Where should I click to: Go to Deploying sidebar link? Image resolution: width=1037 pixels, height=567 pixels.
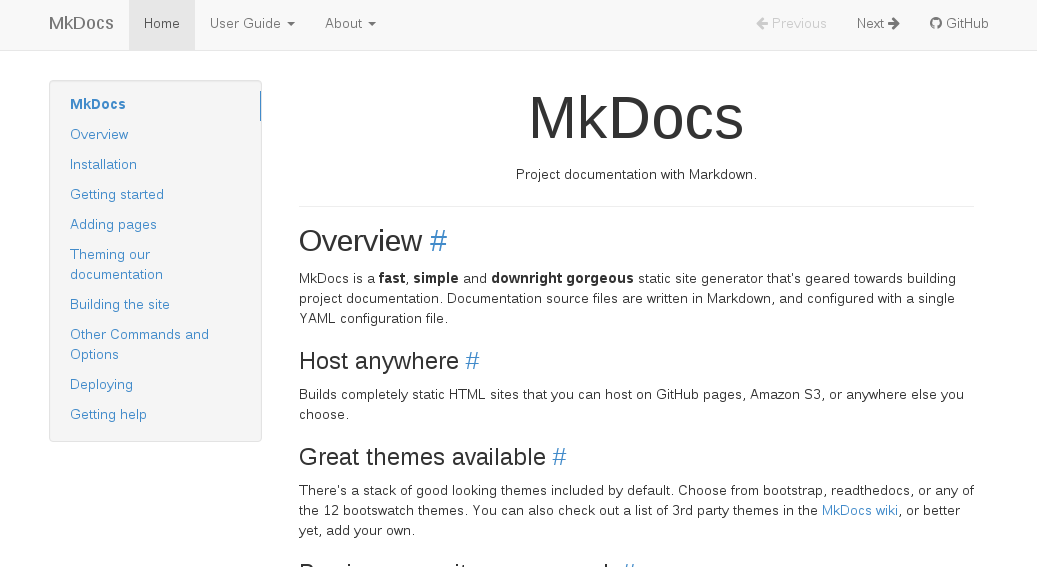tap(101, 384)
